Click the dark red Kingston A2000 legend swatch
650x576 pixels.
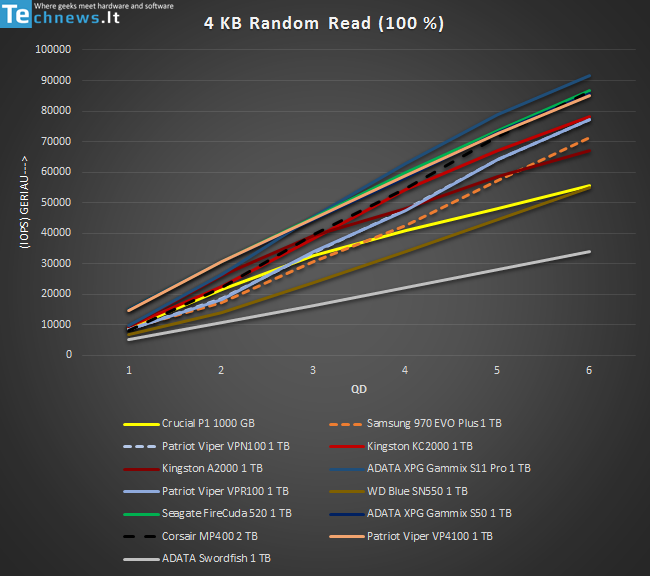[141, 469]
